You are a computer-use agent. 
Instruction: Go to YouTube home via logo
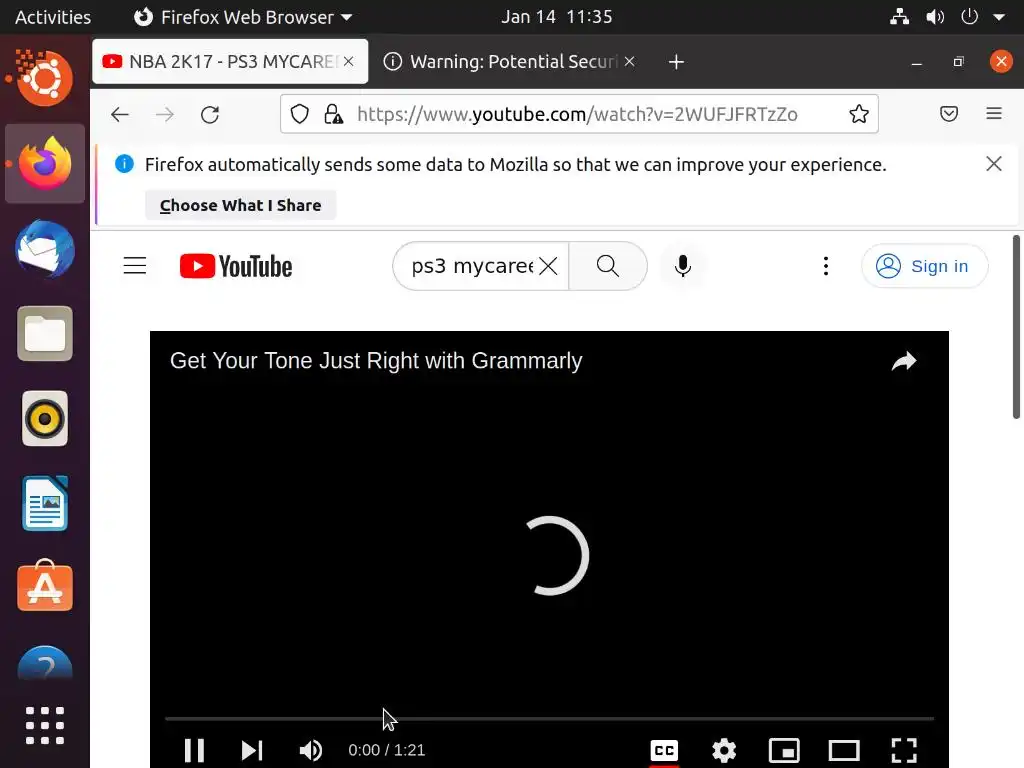[236, 266]
